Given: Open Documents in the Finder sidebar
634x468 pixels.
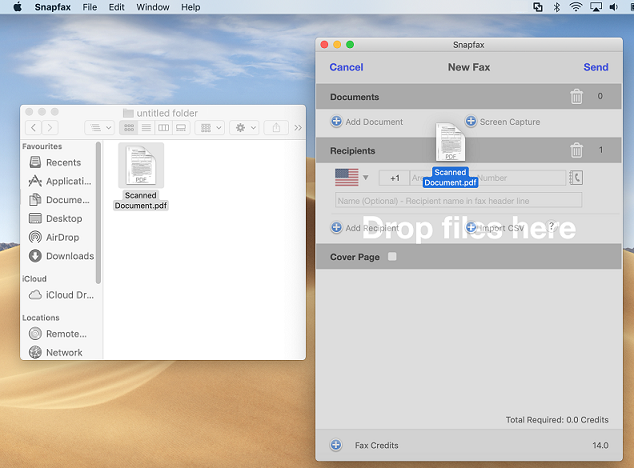Looking at the screenshot, I should pos(59,200).
